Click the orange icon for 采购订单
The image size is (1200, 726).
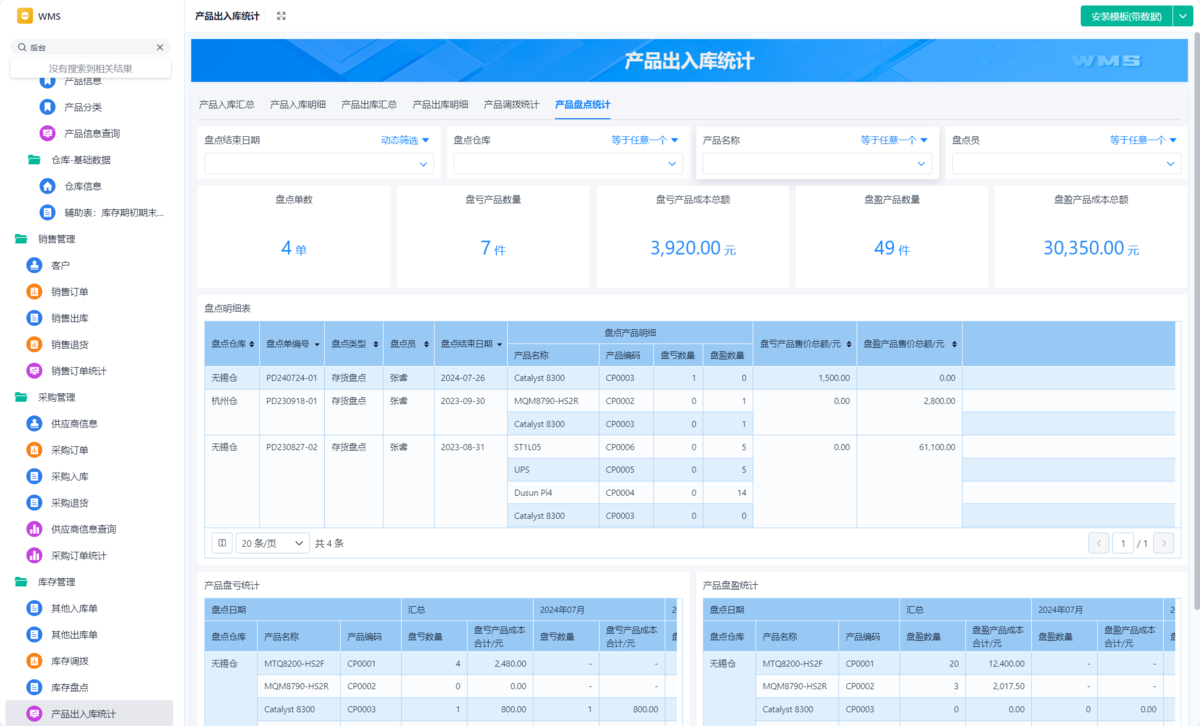click(x=34, y=450)
